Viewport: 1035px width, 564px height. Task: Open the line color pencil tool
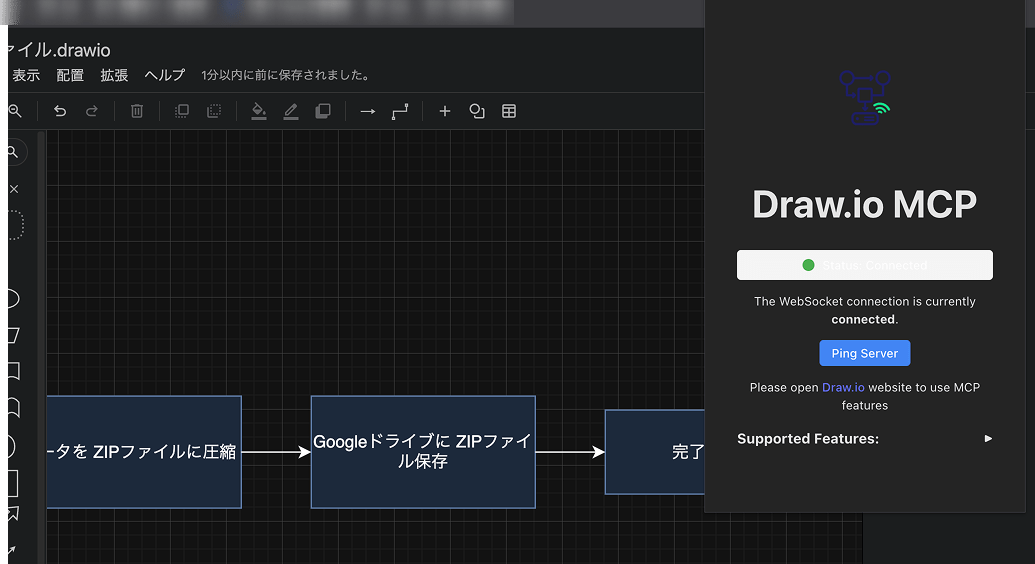click(x=291, y=111)
